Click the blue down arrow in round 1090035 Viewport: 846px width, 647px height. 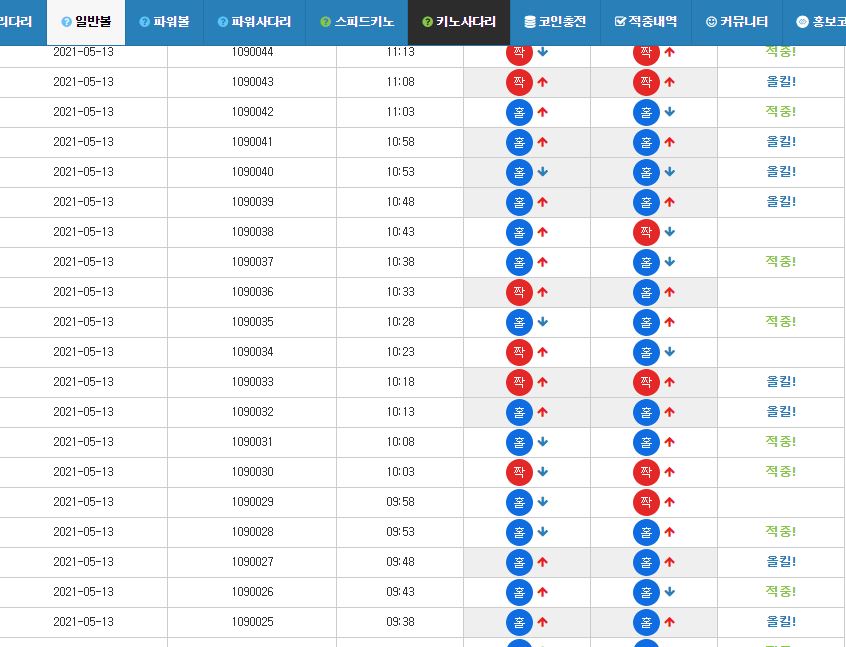pos(542,322)
